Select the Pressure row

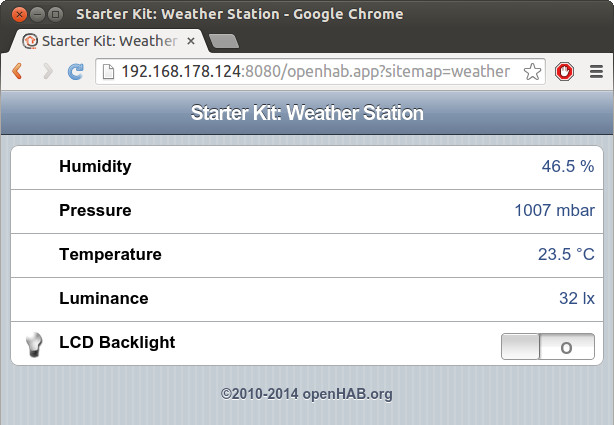point(307,212)
